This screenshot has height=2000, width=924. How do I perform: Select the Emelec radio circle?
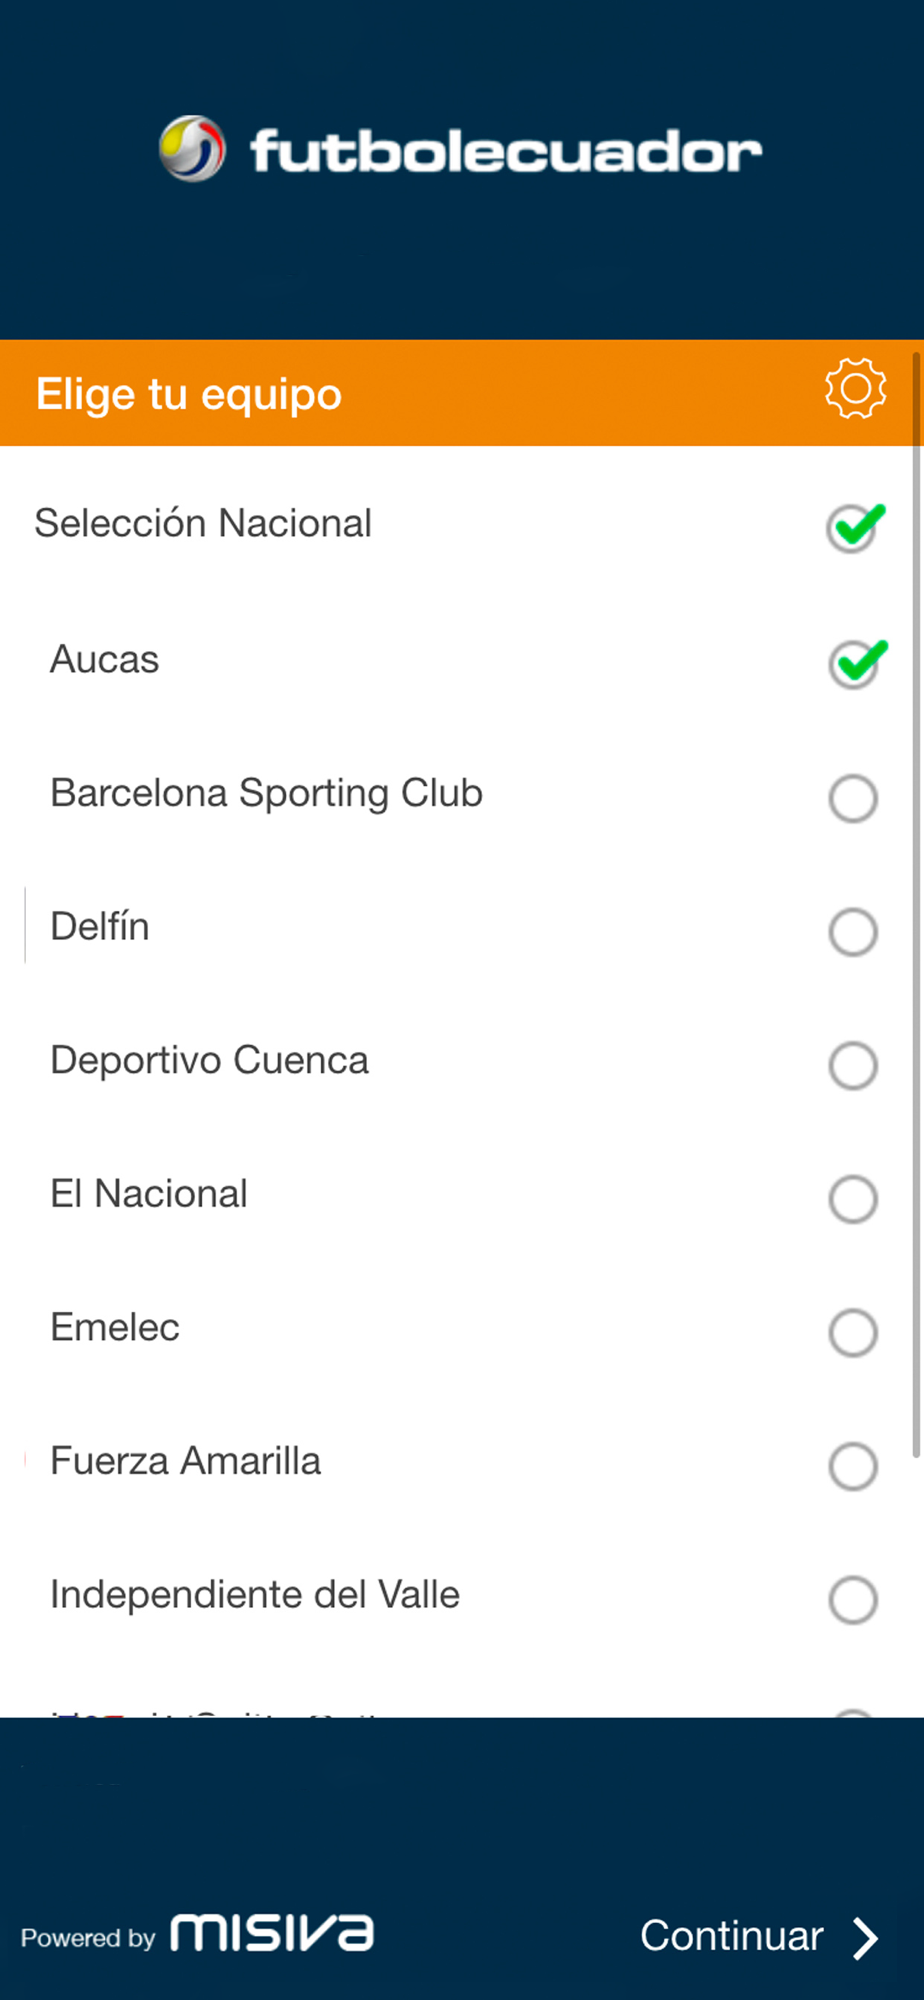coord(853,1333)
